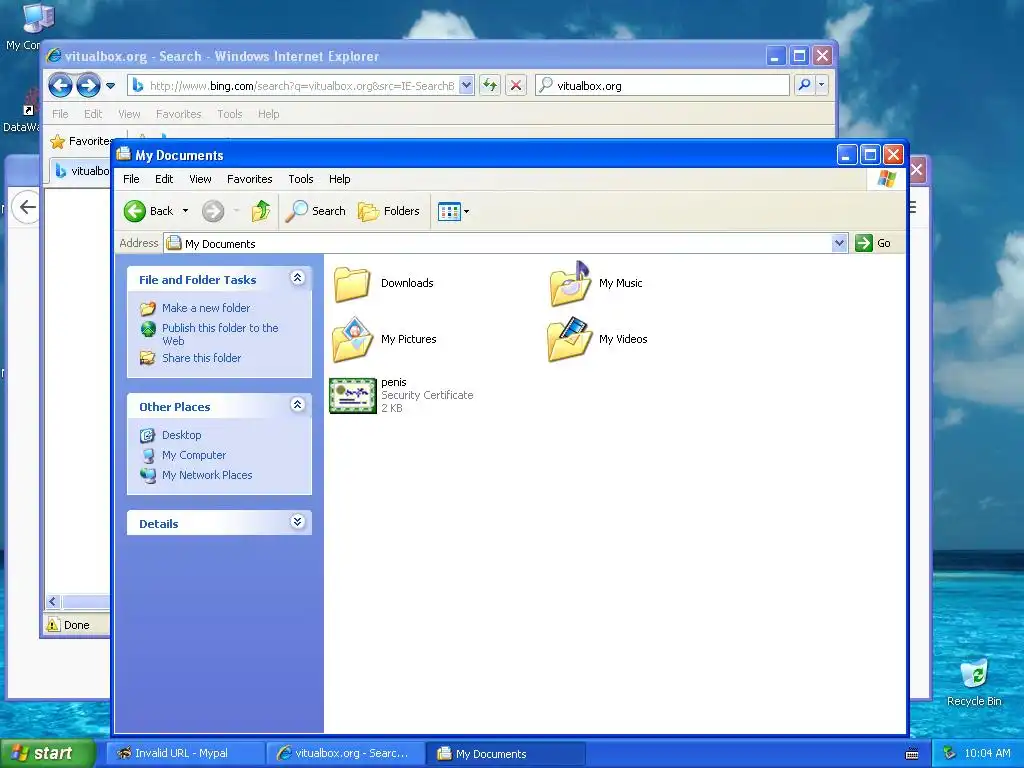Open IE recent pages dropdown arrow
The height and width of the screenshot is (768, 1024).
click(110, 86)
